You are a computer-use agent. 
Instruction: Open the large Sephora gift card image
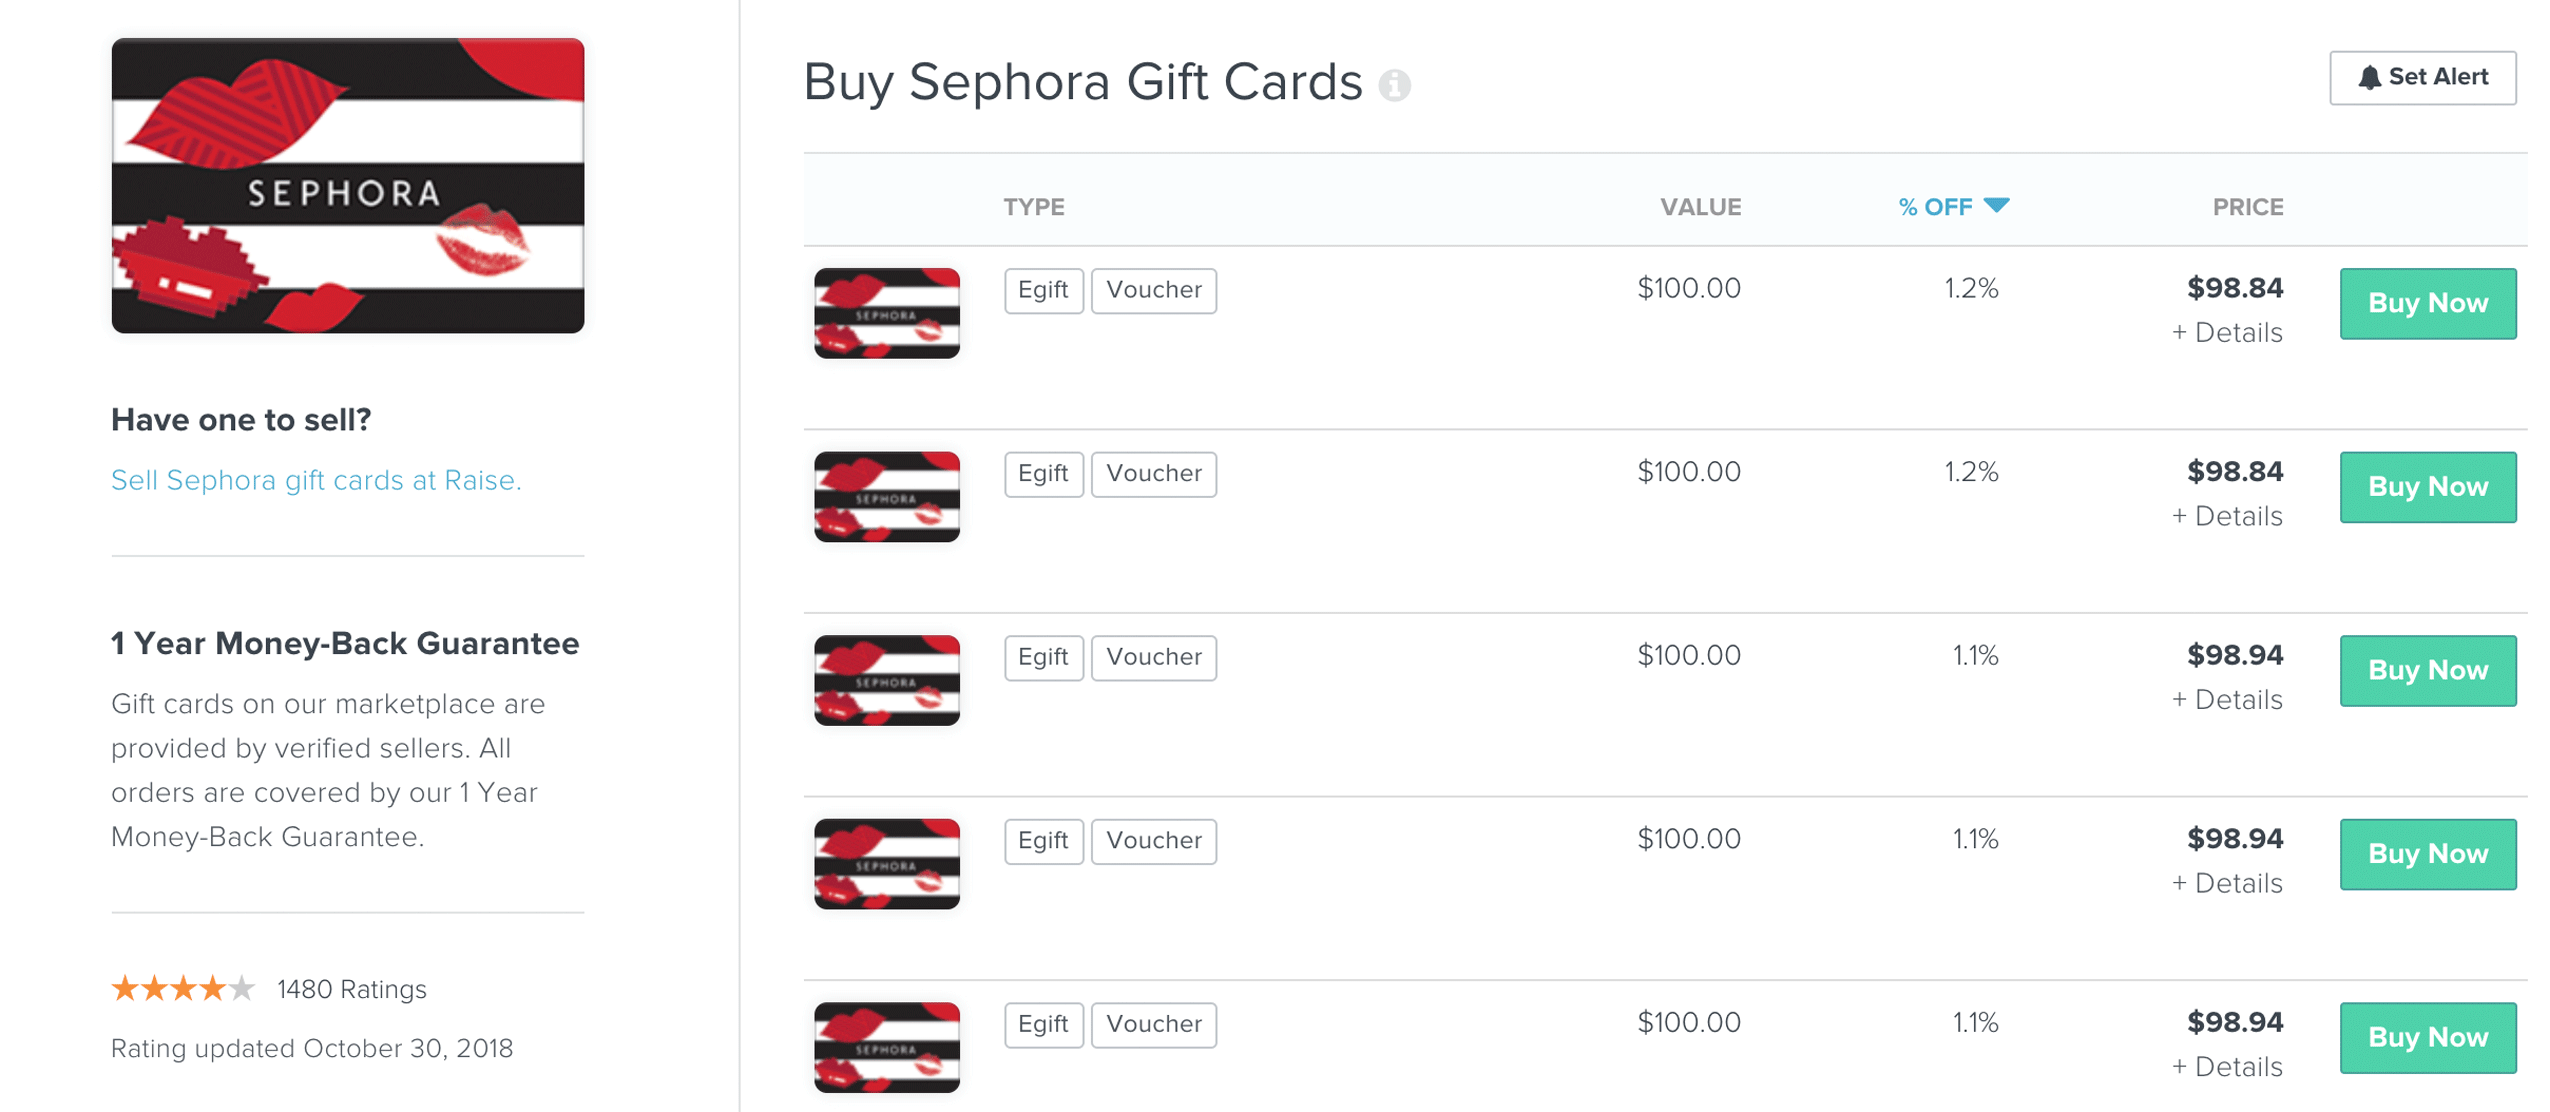347,185
